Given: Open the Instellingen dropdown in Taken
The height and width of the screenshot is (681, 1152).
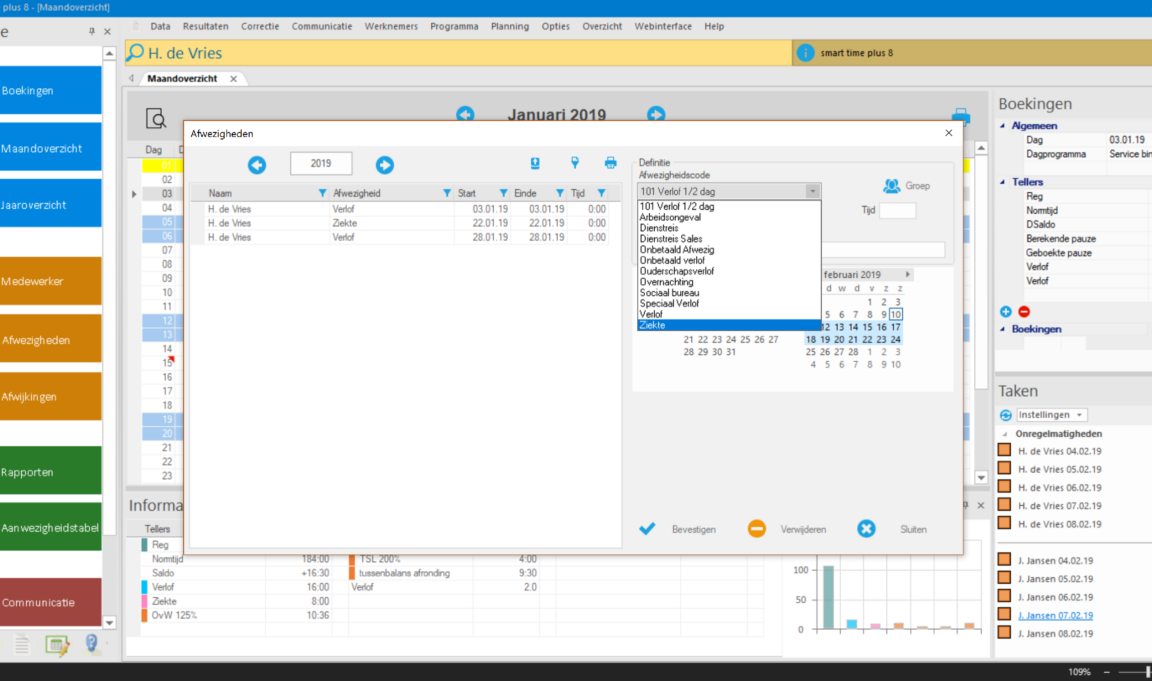Looking at the screenshot, I should pos(1052,415).
